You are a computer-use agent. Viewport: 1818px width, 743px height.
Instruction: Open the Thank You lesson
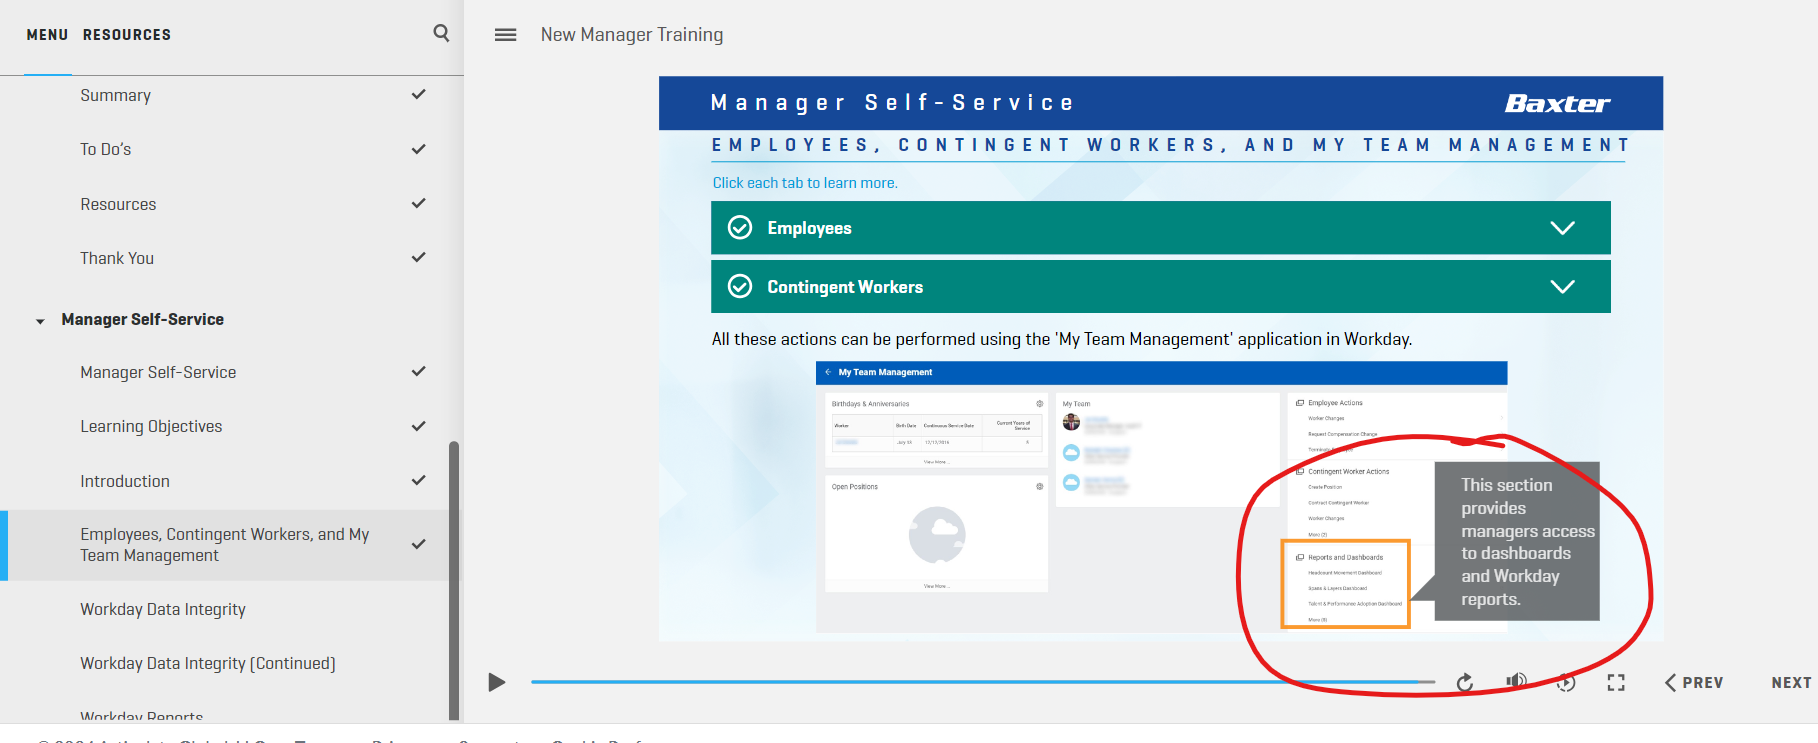pyautogui.click(x=117, y=258)
